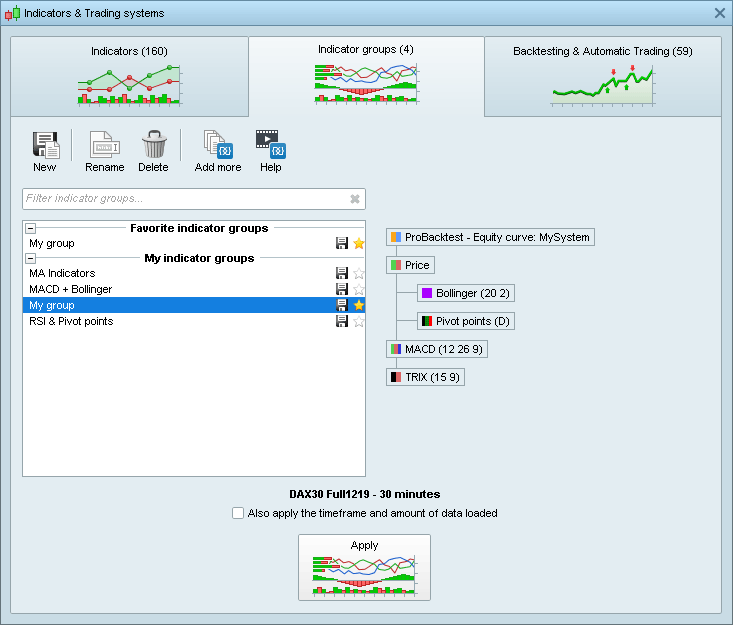Collapse the My indicator groups section

coord(30,258)
